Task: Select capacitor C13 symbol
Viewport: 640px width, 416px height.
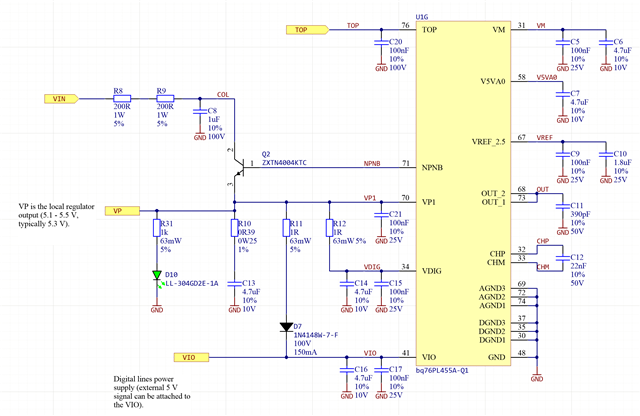Action: pyautogui.click(x=234, y=284)
